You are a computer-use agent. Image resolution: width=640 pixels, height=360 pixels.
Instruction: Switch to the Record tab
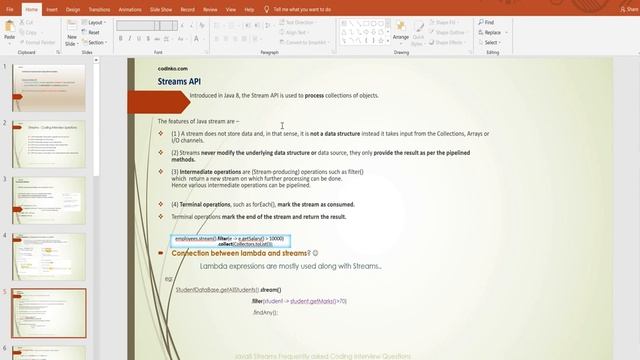point(187,9)
